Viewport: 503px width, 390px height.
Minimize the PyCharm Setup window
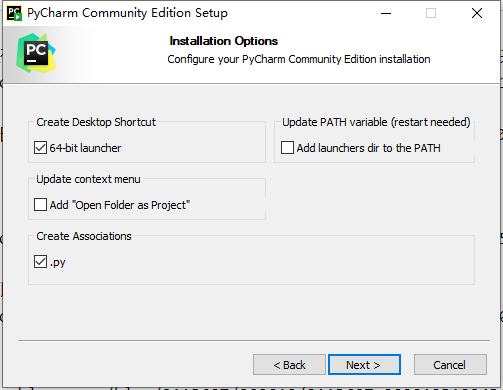(386, 13)
